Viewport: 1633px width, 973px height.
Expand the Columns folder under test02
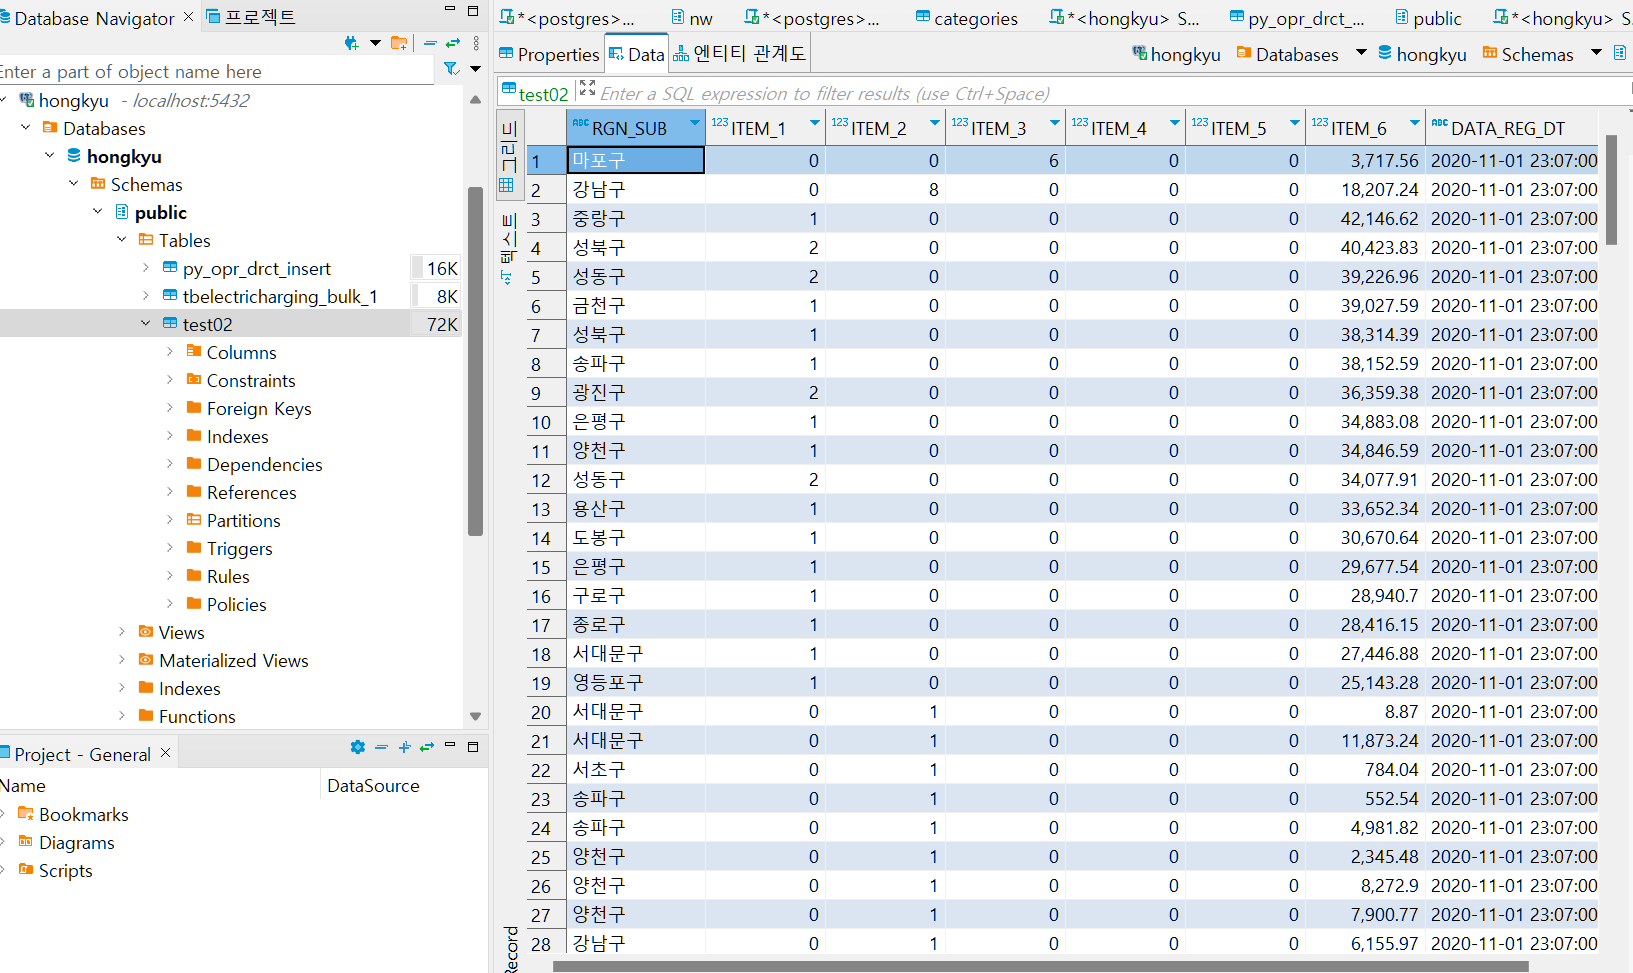(x=170, y=352)
